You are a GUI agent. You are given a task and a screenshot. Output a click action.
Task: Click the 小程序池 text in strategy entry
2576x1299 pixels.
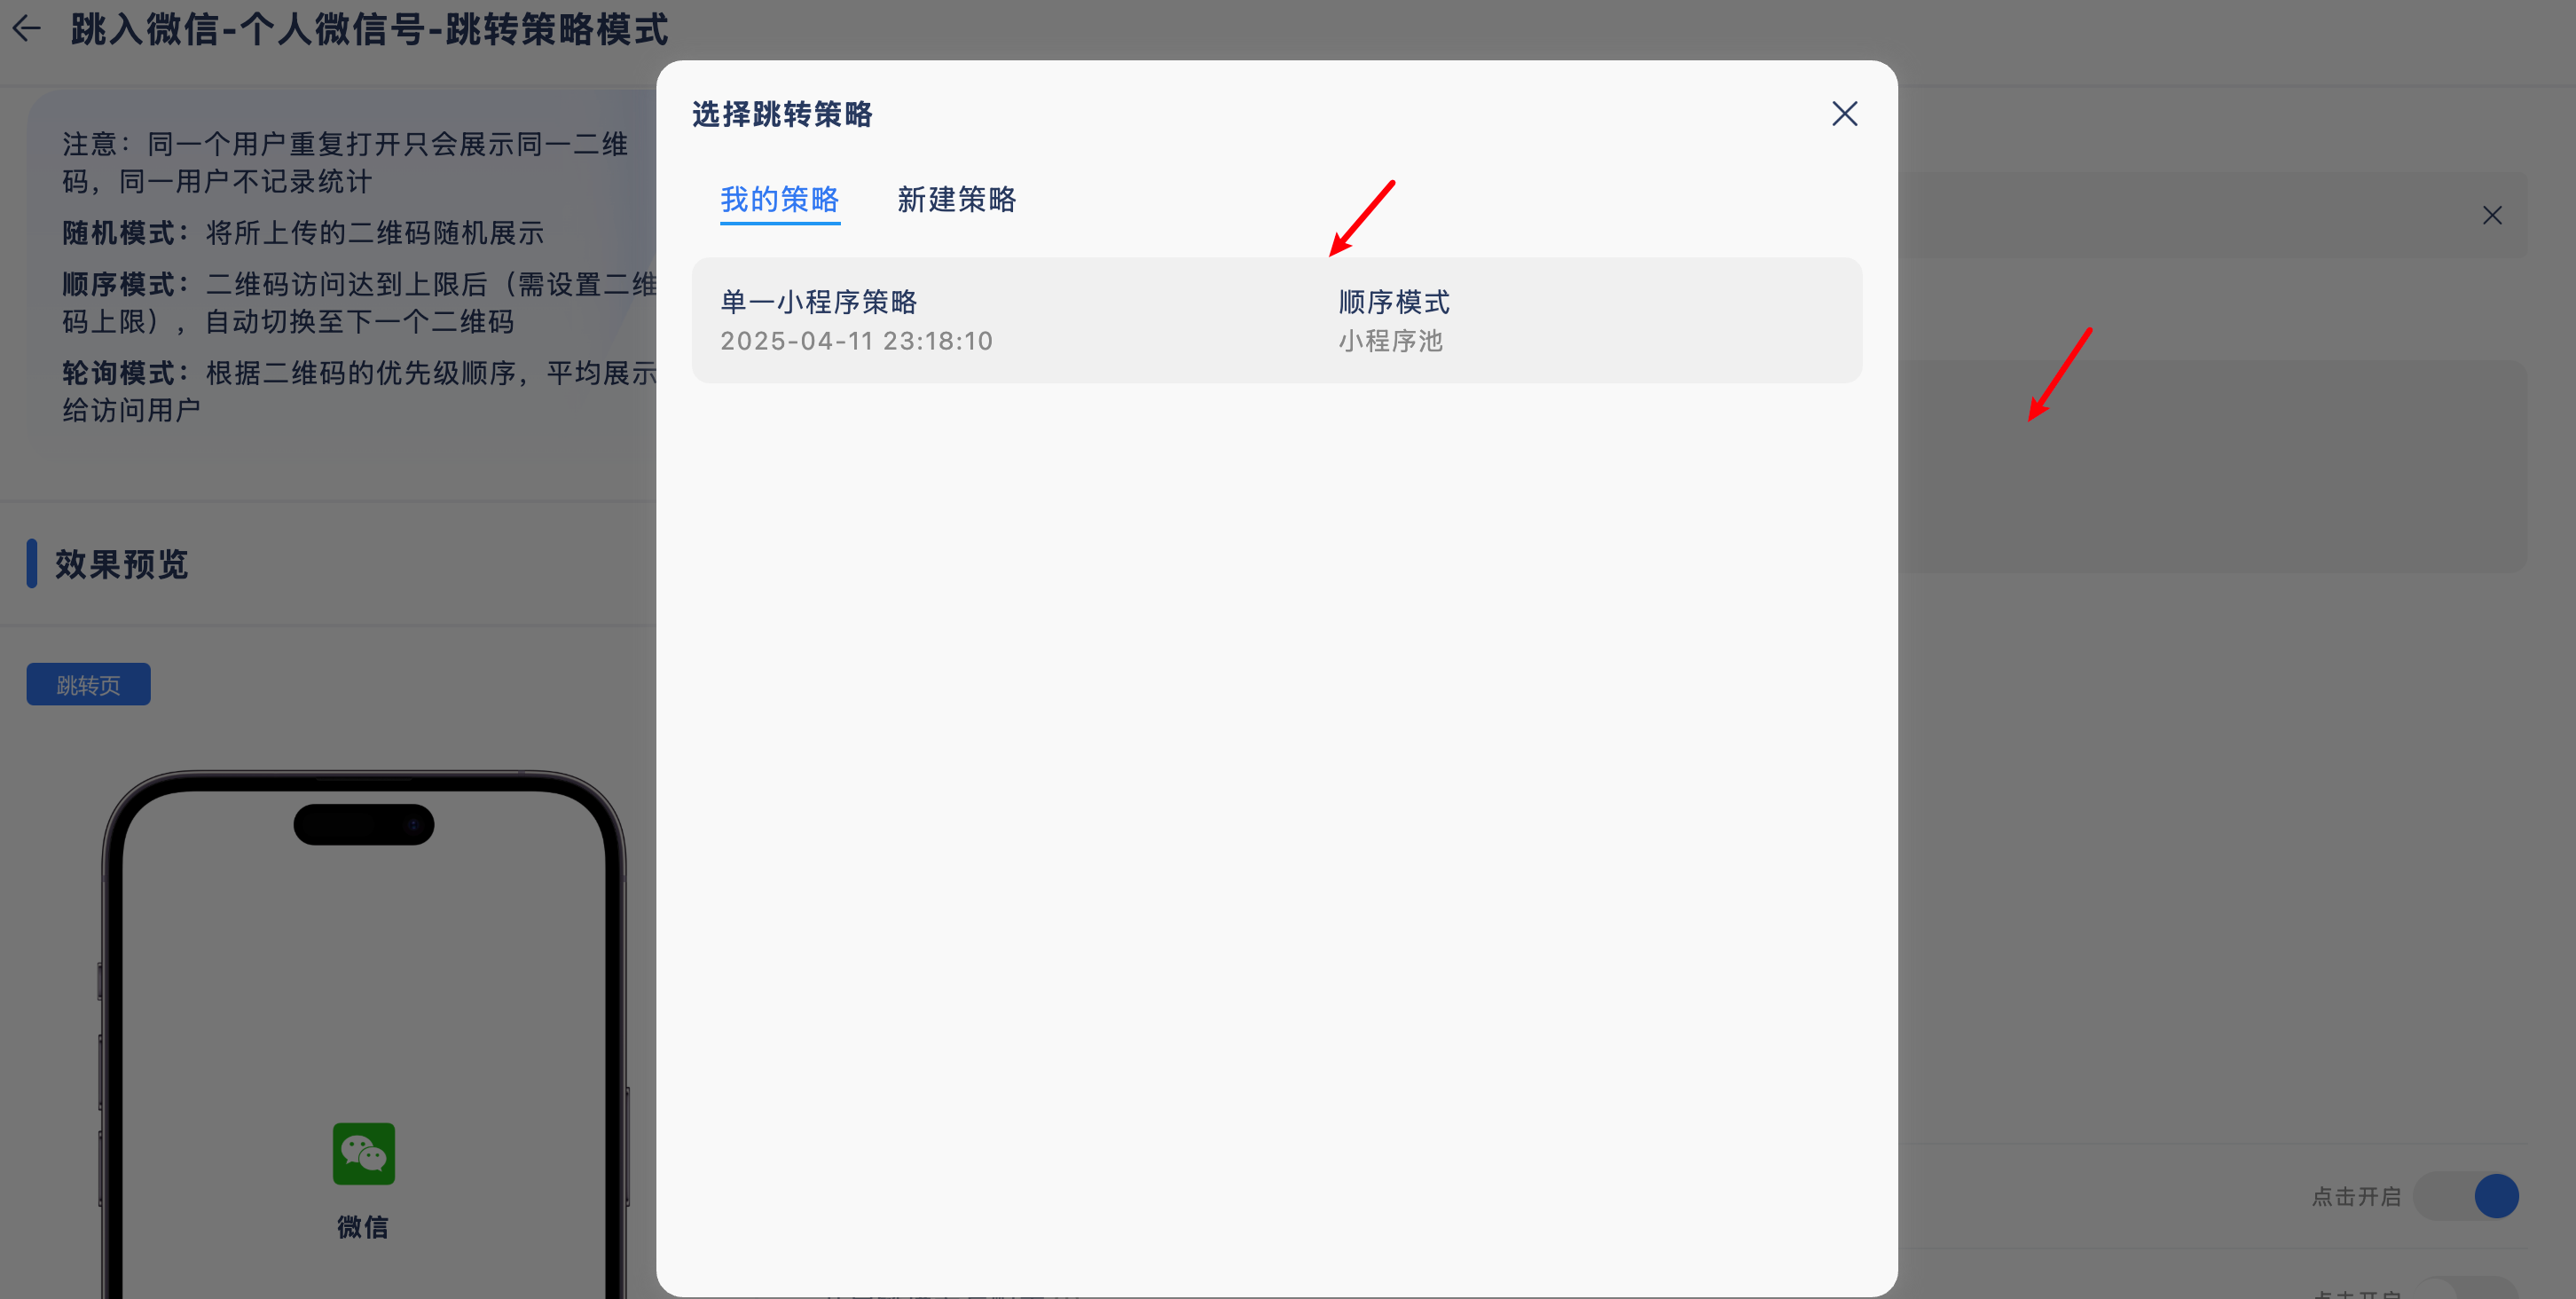(x=1390, y=341)
